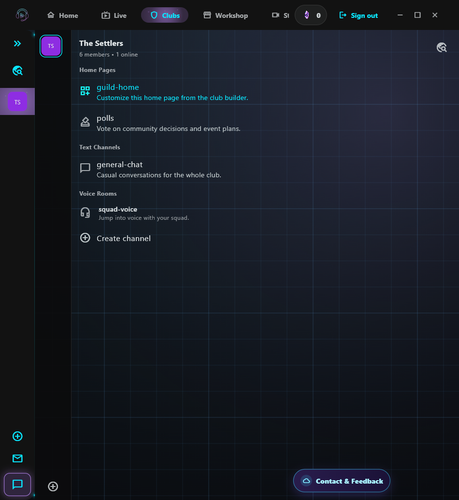Click 'Customize this home page from the club builder.'
Screen dimensions: 459x500
(172, 98)
